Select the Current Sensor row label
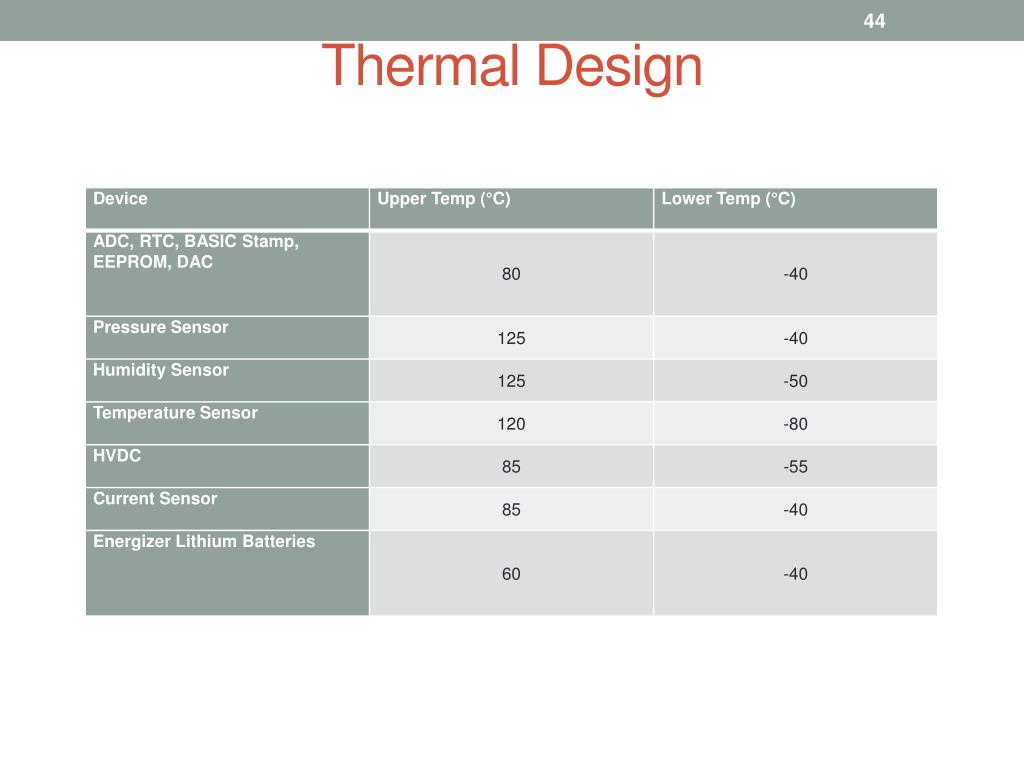The width and height of the screenshot is (1024, 768). [155, 498]
